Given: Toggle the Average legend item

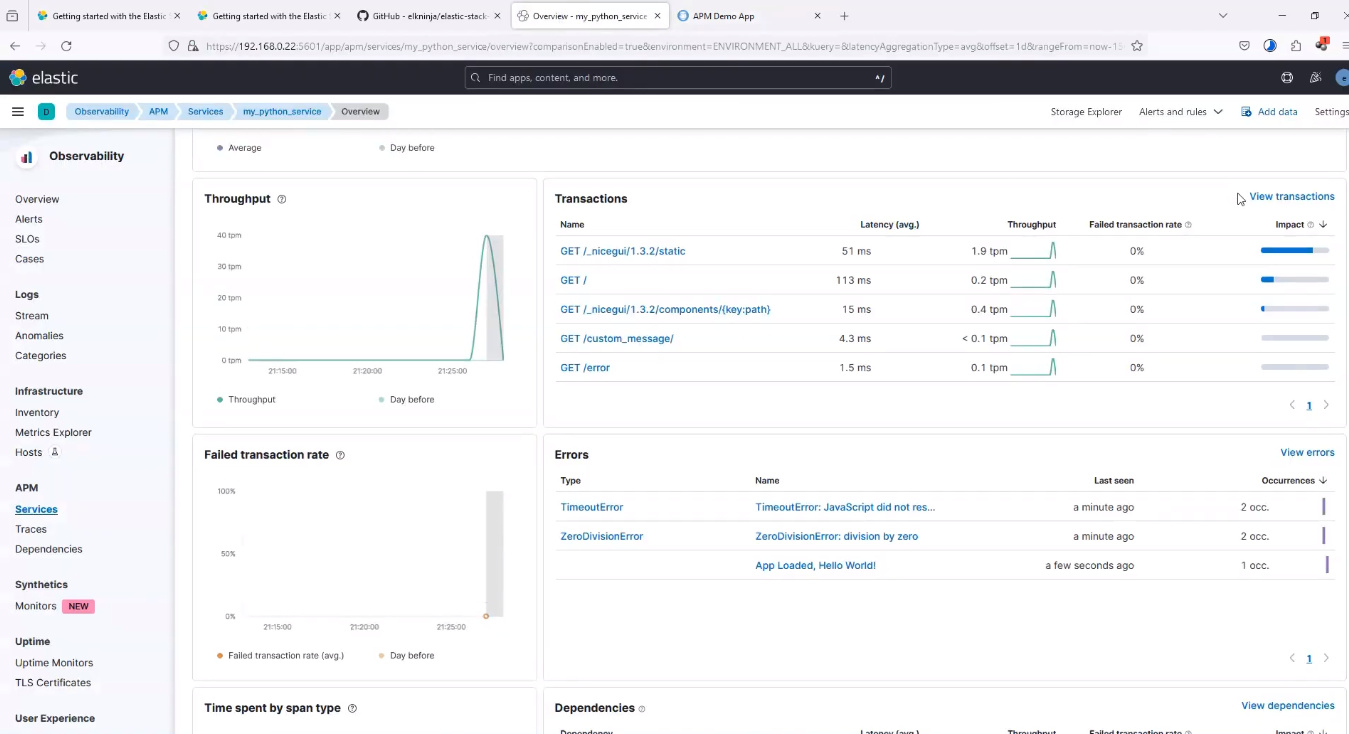Looking at the screenshot, I should coord(239,148).
